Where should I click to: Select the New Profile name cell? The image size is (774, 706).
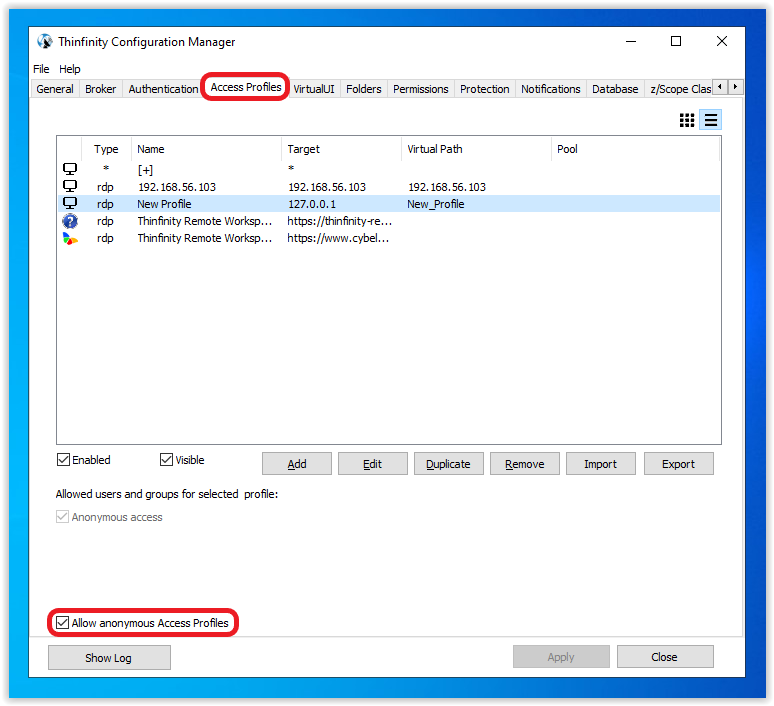[164, 204]
